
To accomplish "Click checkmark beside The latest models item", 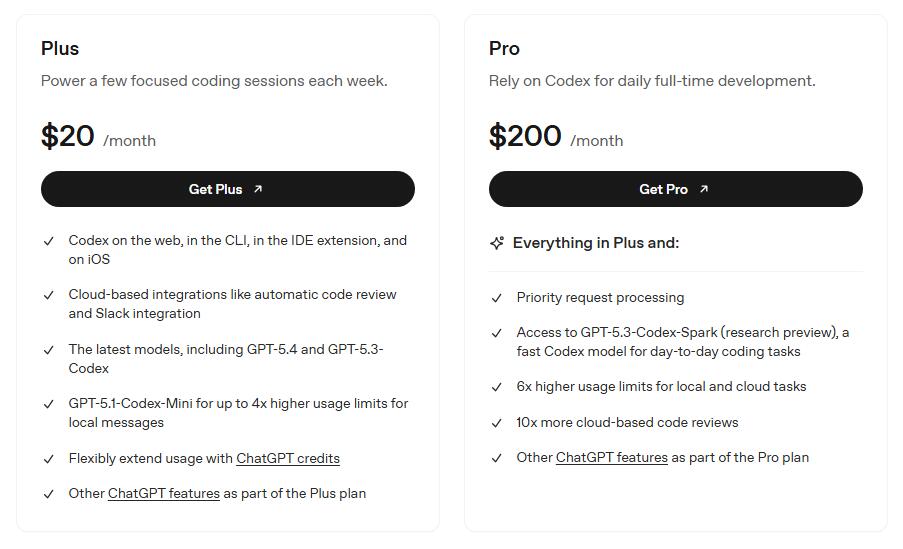I will tap(48, 350).
